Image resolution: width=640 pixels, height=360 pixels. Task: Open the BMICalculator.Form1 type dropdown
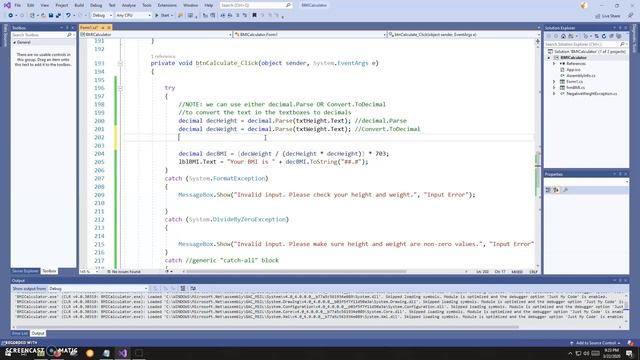(310, 35)
